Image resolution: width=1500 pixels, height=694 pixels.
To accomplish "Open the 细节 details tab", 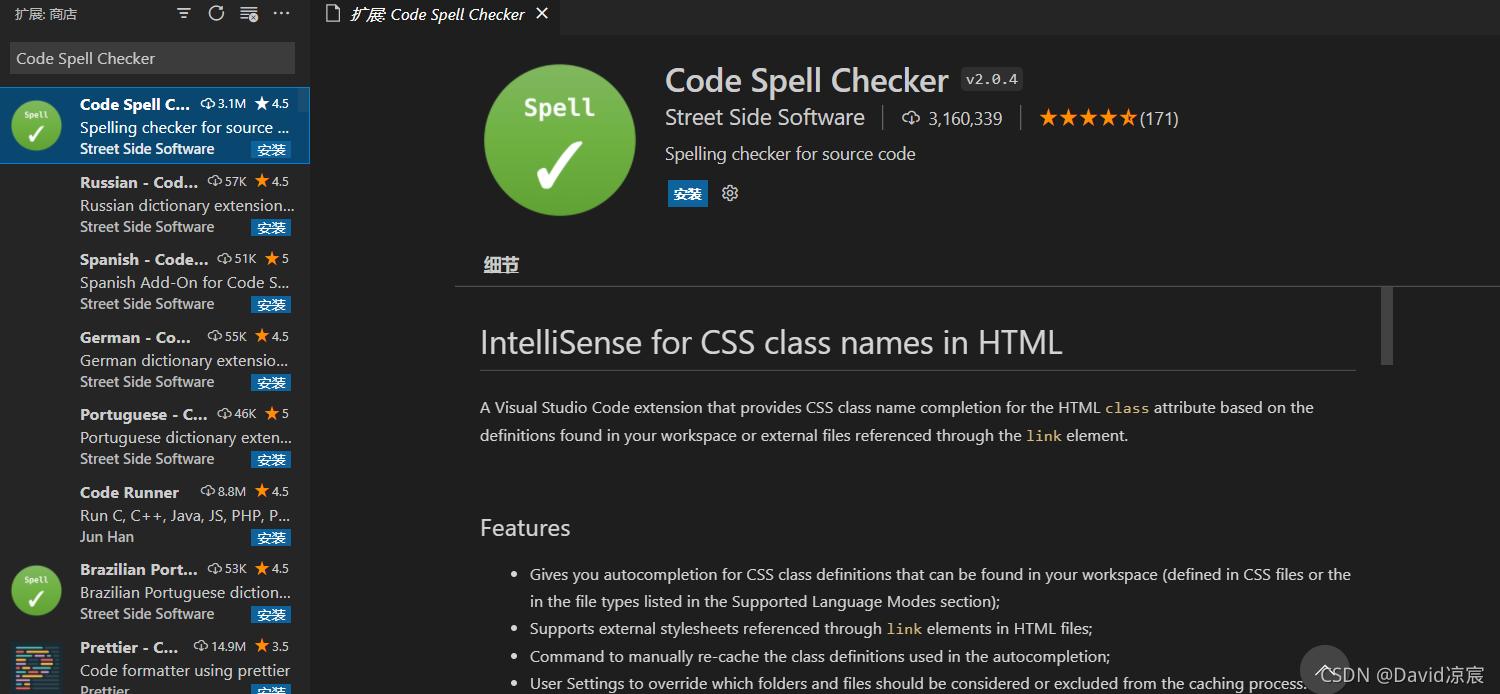I will coord(501,265).
